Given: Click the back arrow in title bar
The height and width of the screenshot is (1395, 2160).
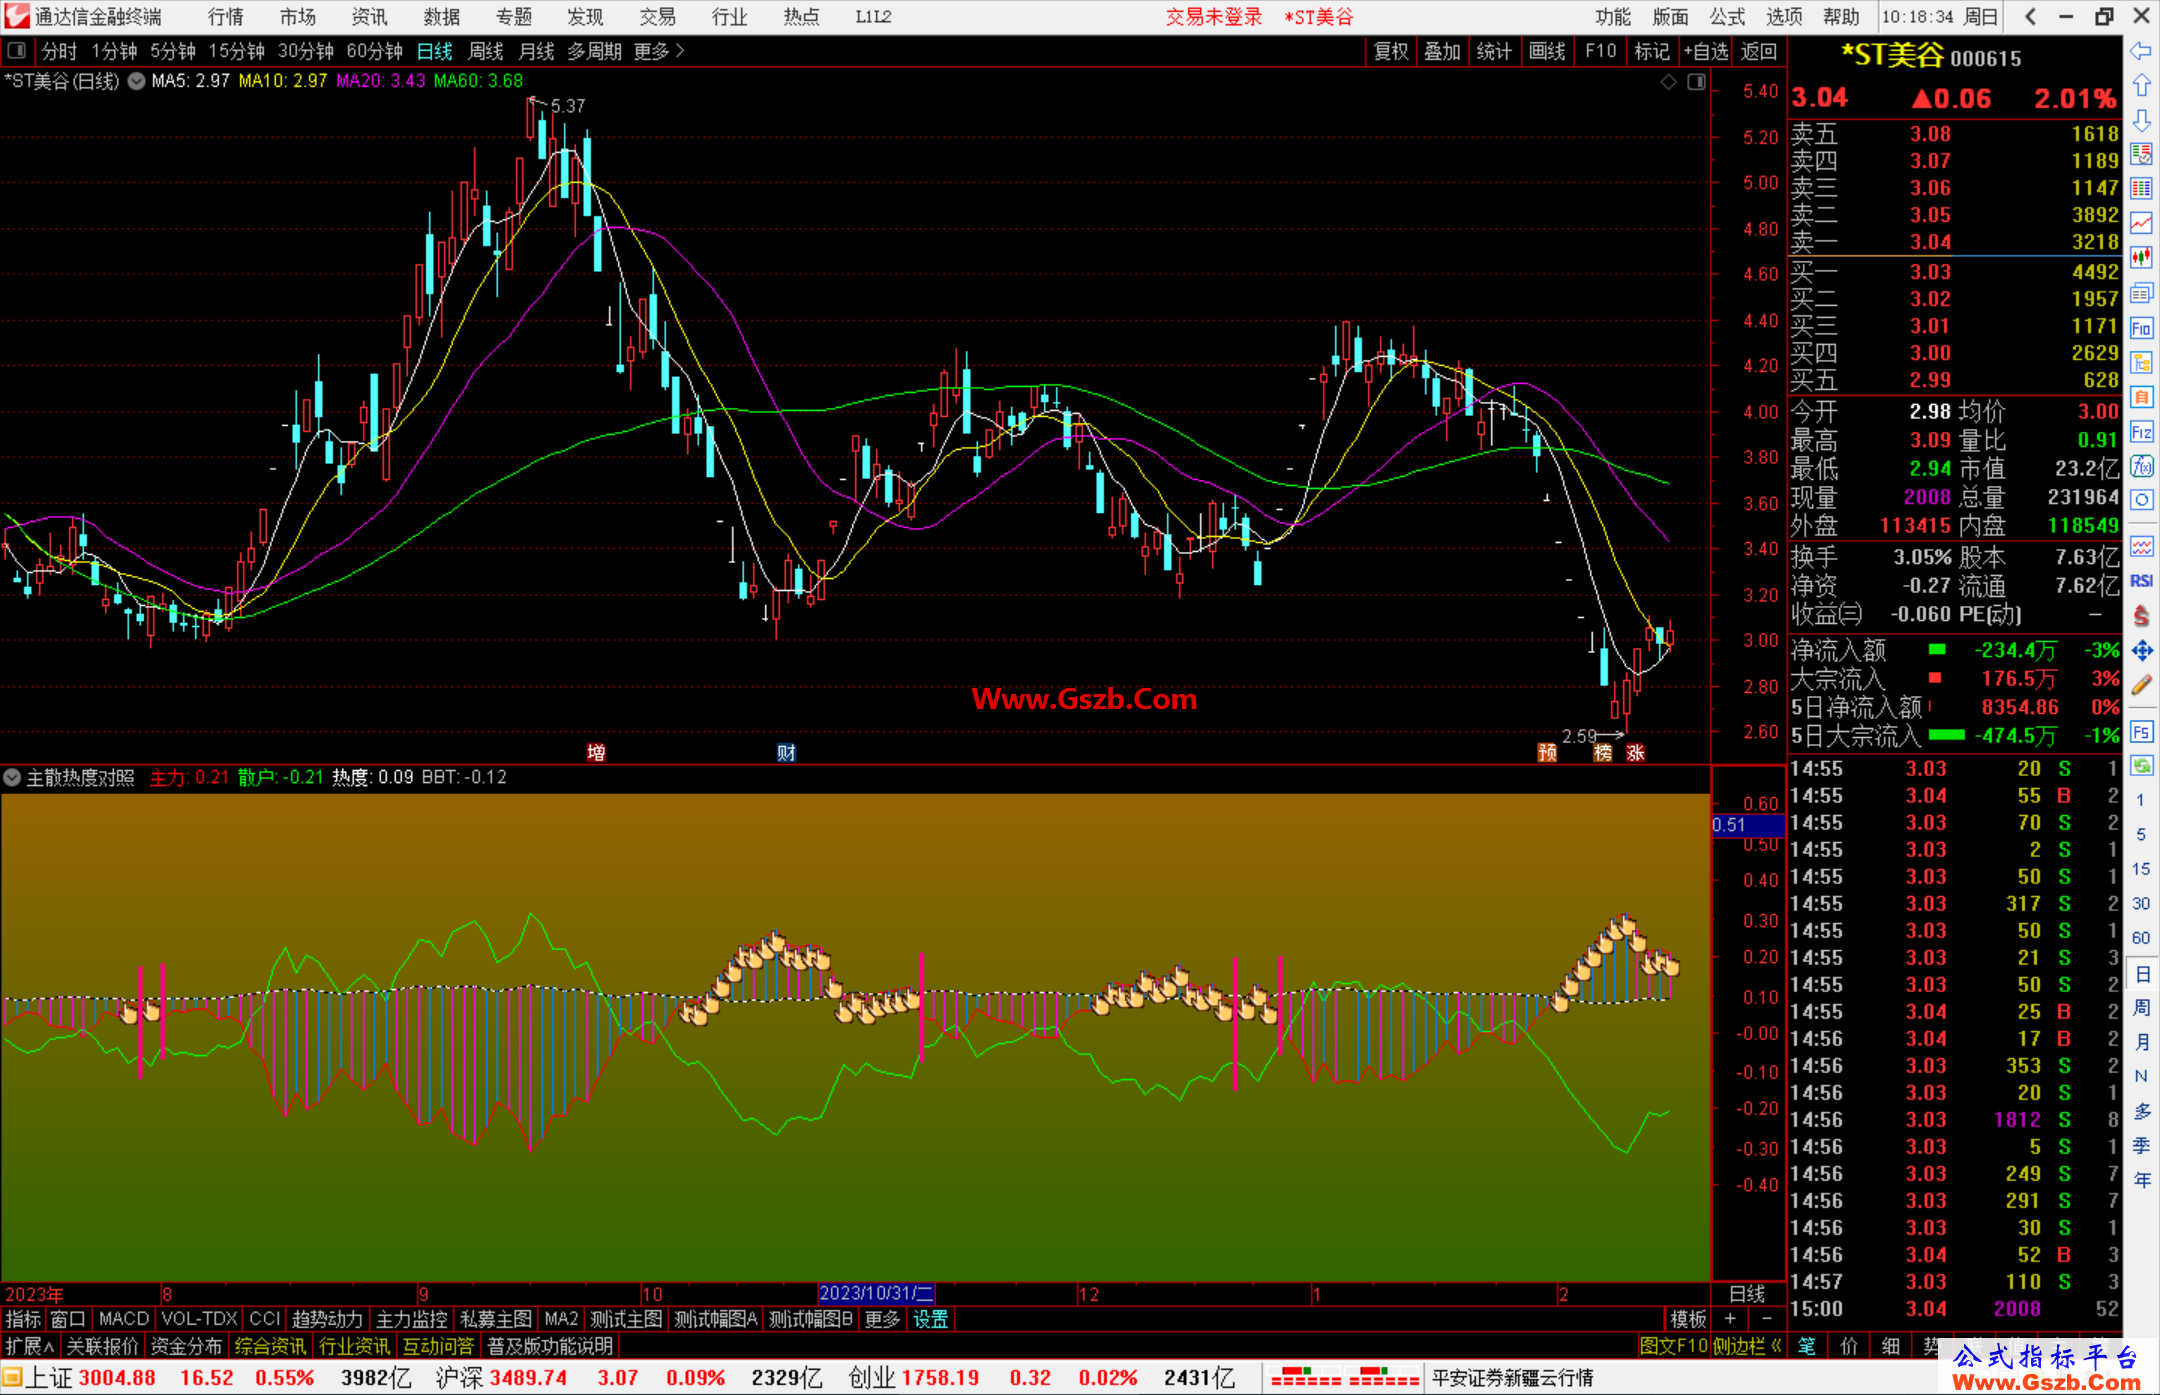Looking at the screenshot, I should pyautogui.click(x=2031, y=16).
